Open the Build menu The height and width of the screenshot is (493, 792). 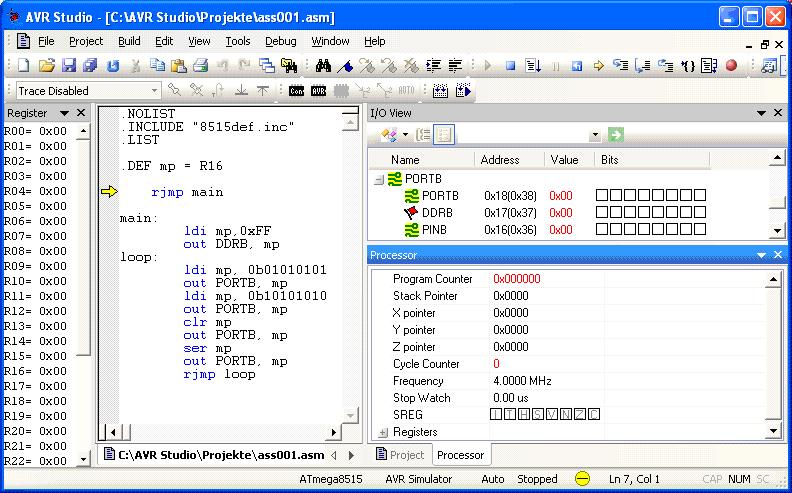tap(129, 41)
